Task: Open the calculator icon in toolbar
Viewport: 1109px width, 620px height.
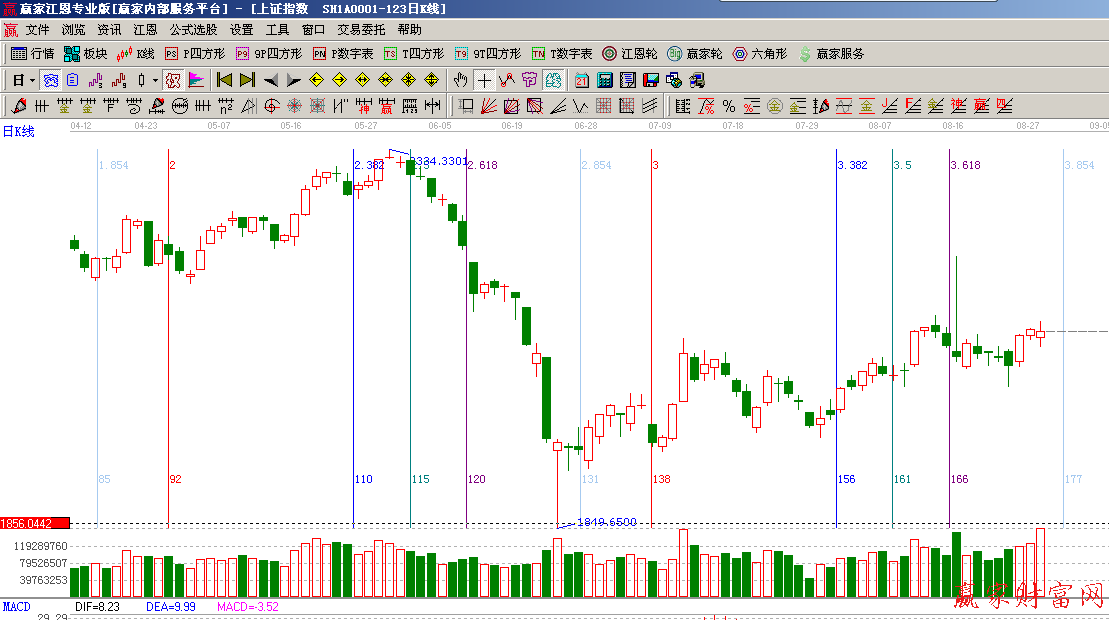Action: pyautogui.click(x=605, y=80)
